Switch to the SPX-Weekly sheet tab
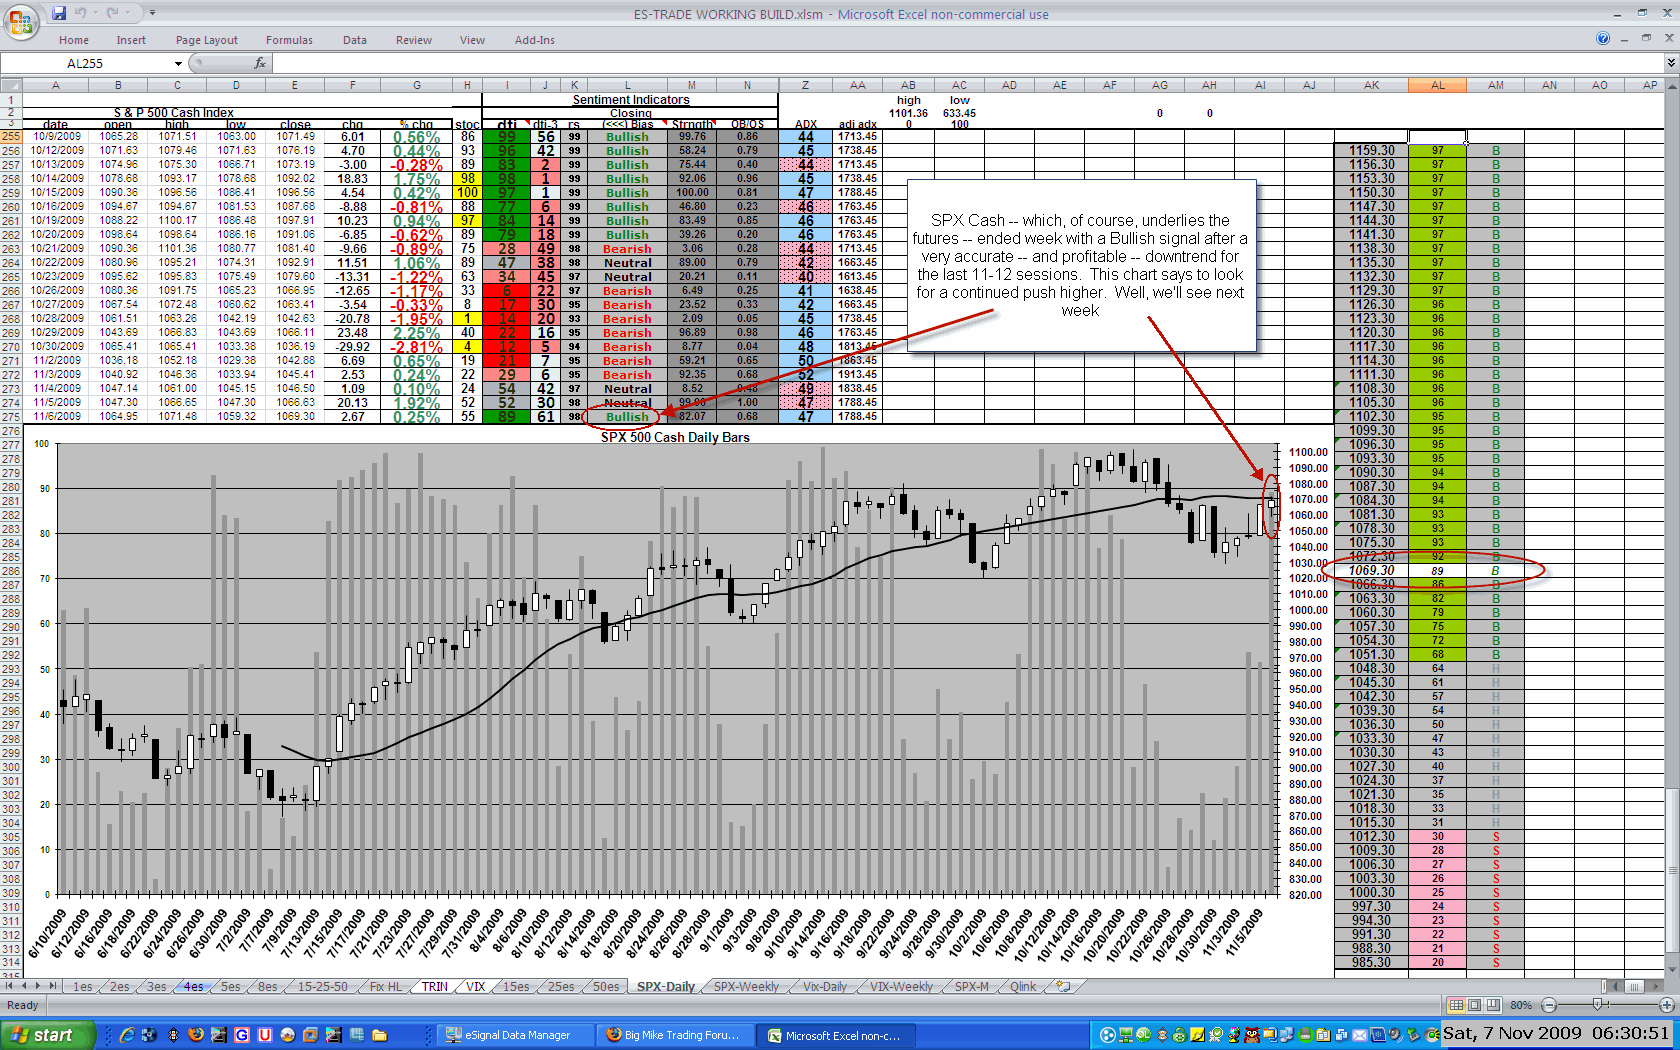 (746, 986)
